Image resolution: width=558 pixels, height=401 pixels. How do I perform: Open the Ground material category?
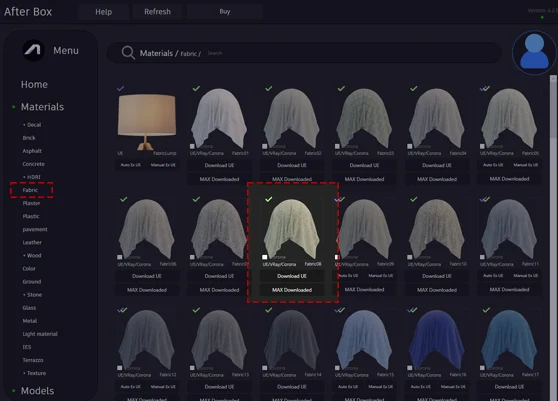click(x=32, y=281)
